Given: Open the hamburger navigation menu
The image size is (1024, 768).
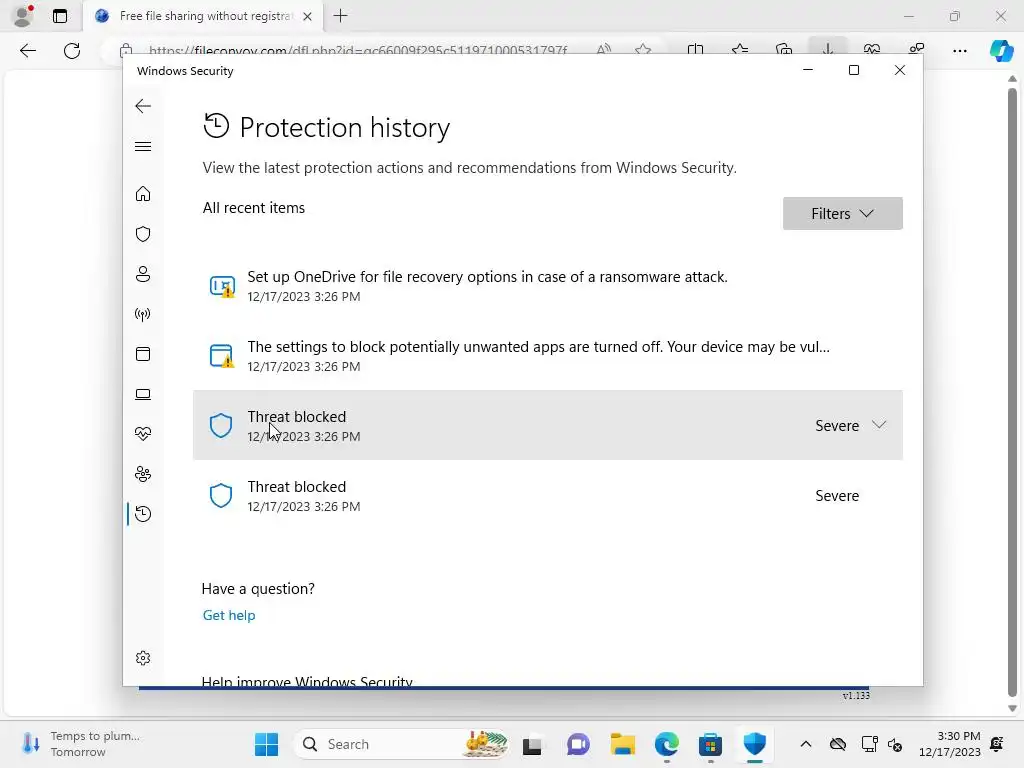Looking at the screenshot, I should click(x=143, y=146).
